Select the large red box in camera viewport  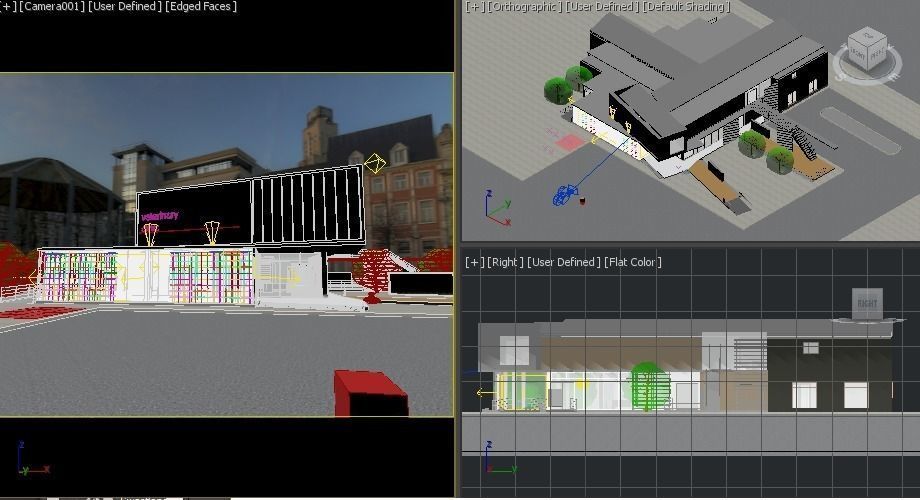[371, 393]
